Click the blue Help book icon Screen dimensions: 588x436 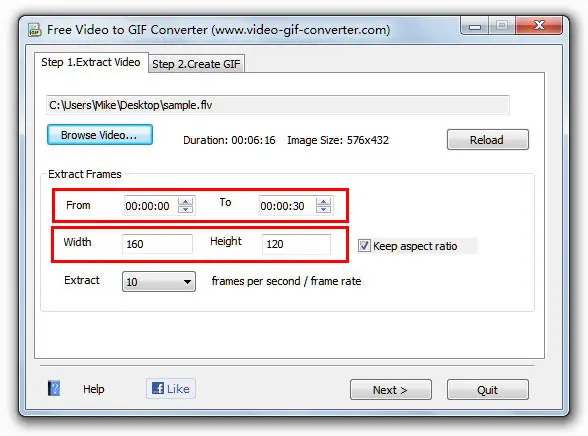point(54,388)
